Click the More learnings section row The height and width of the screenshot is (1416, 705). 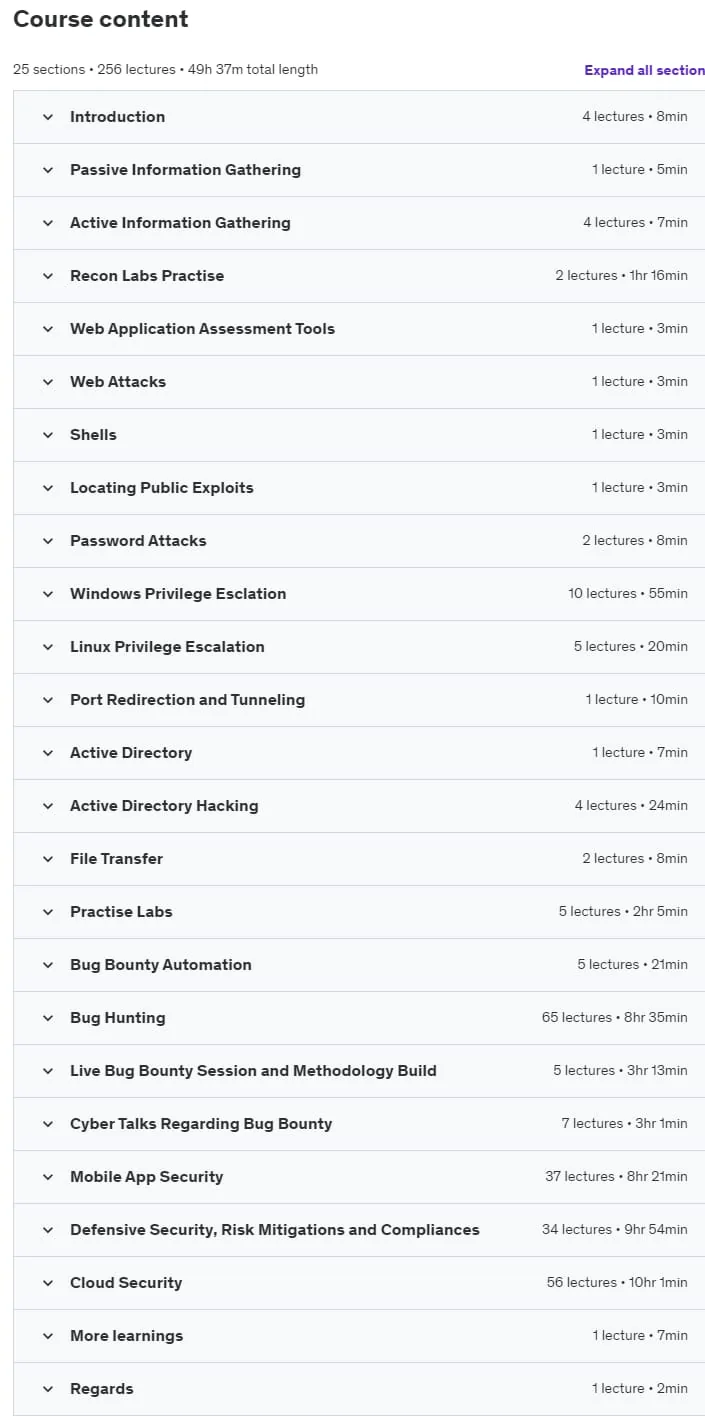coord(359,1336)
